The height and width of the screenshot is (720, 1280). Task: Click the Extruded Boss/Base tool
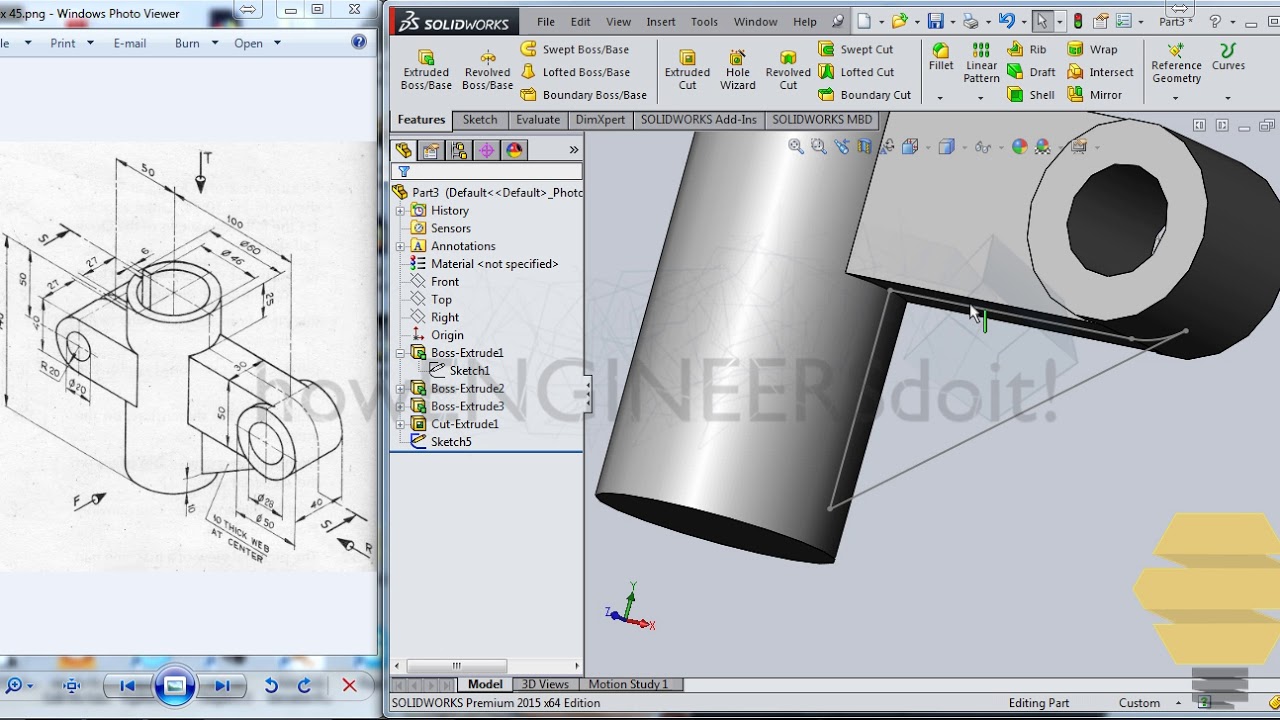426,70
